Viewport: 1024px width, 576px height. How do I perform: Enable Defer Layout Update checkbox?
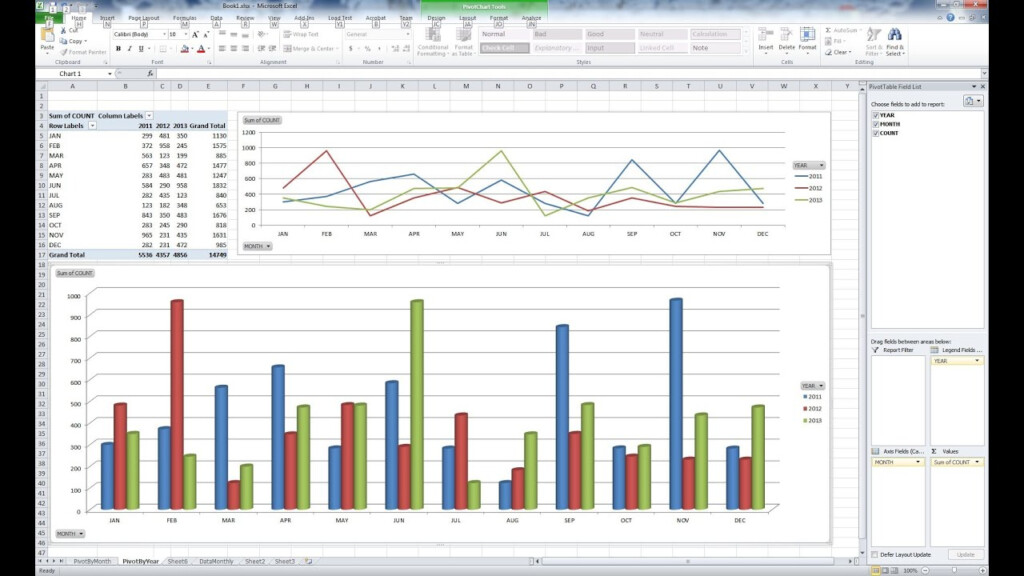(875, 554)
